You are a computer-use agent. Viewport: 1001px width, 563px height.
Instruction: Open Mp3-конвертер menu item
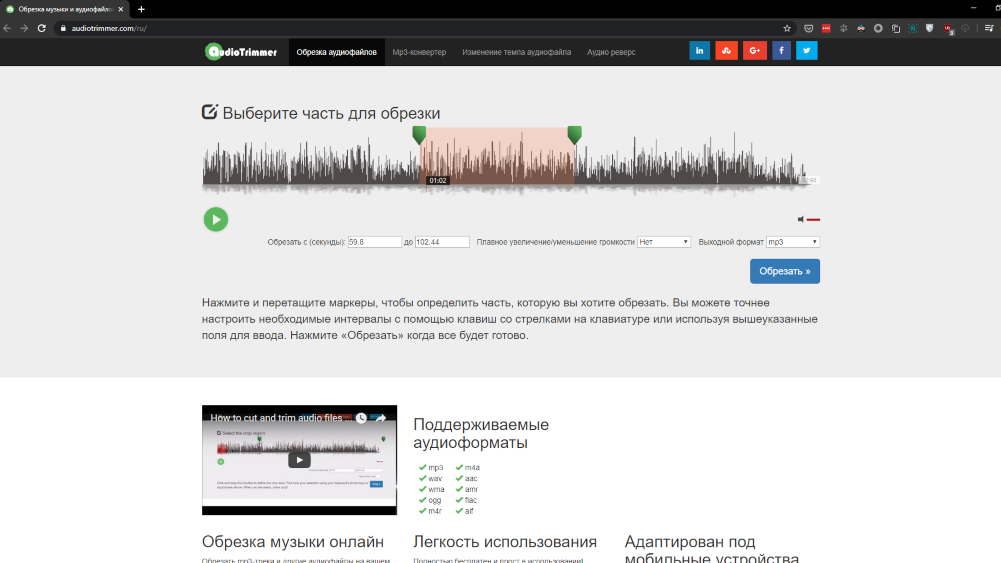[419, 52]
